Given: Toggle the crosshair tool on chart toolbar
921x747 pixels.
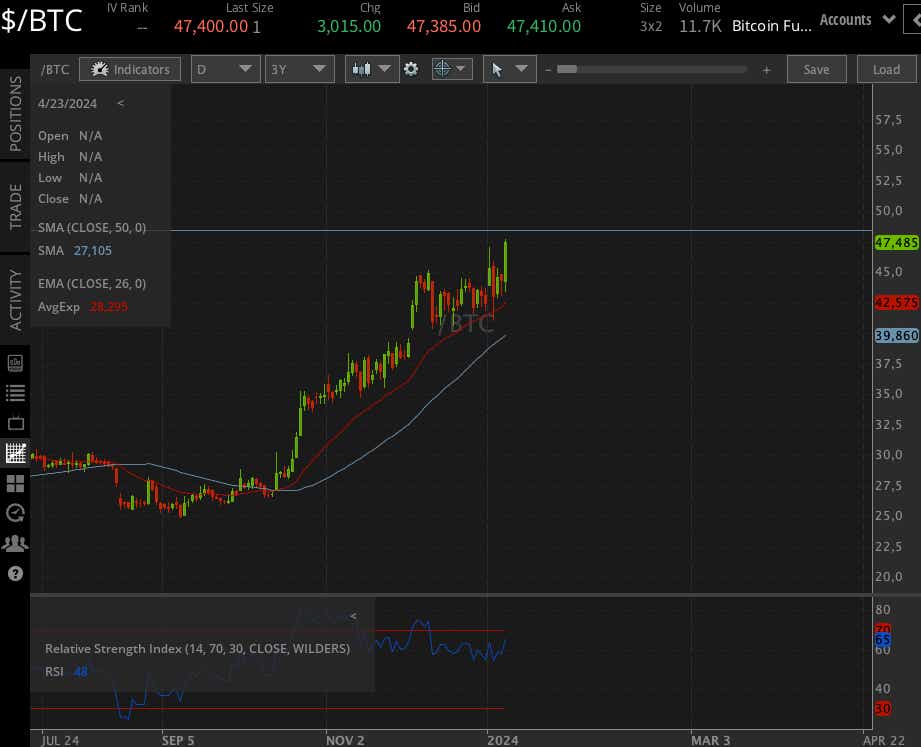Looking at the screenshot, I should pyautogui.click(x=443, y=68).
